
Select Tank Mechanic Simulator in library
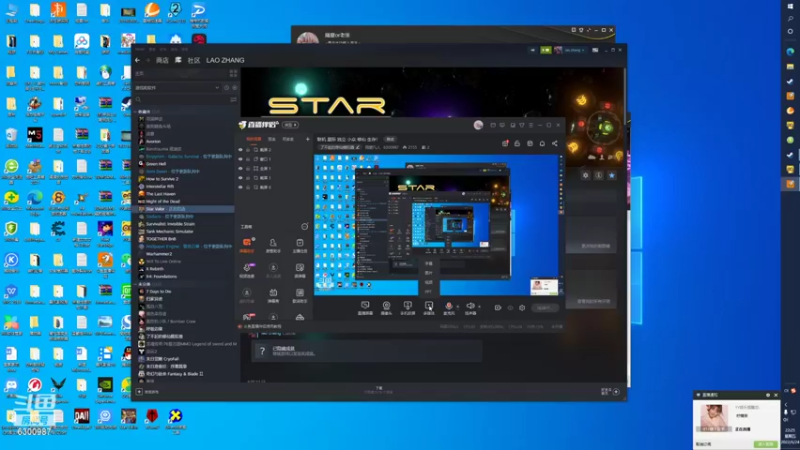[169, 231]
